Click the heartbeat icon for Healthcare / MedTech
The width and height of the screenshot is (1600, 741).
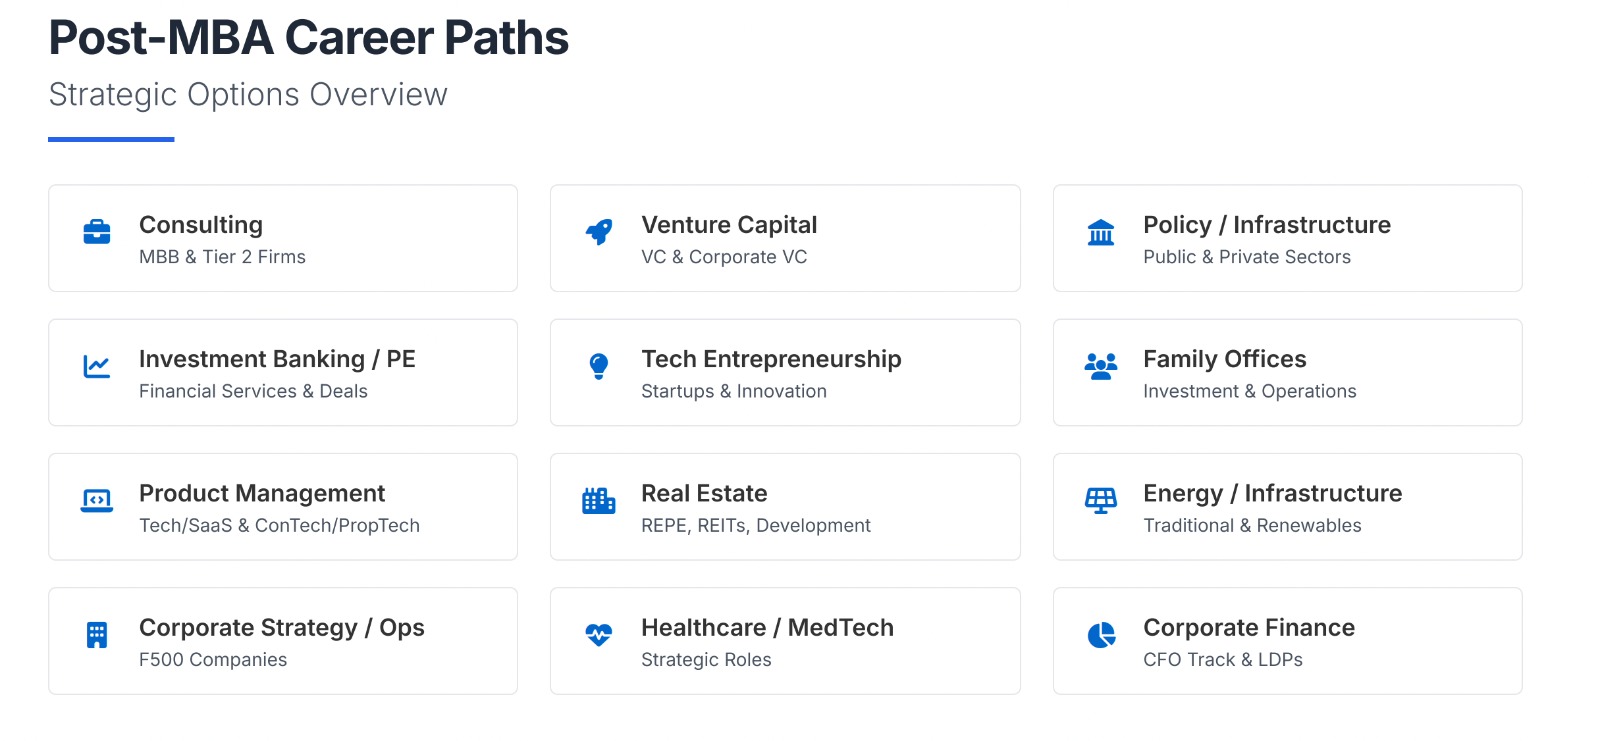[599, 635]
